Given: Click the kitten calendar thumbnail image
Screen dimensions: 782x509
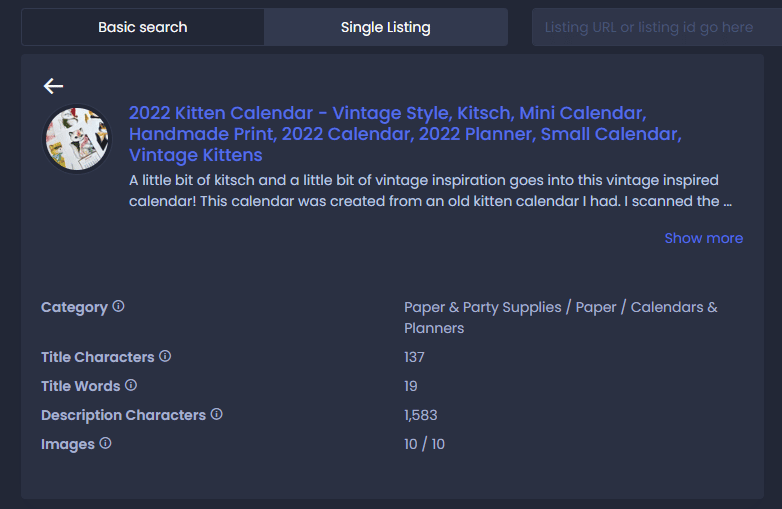Looking at the screenshot, I should coord(77,139).
